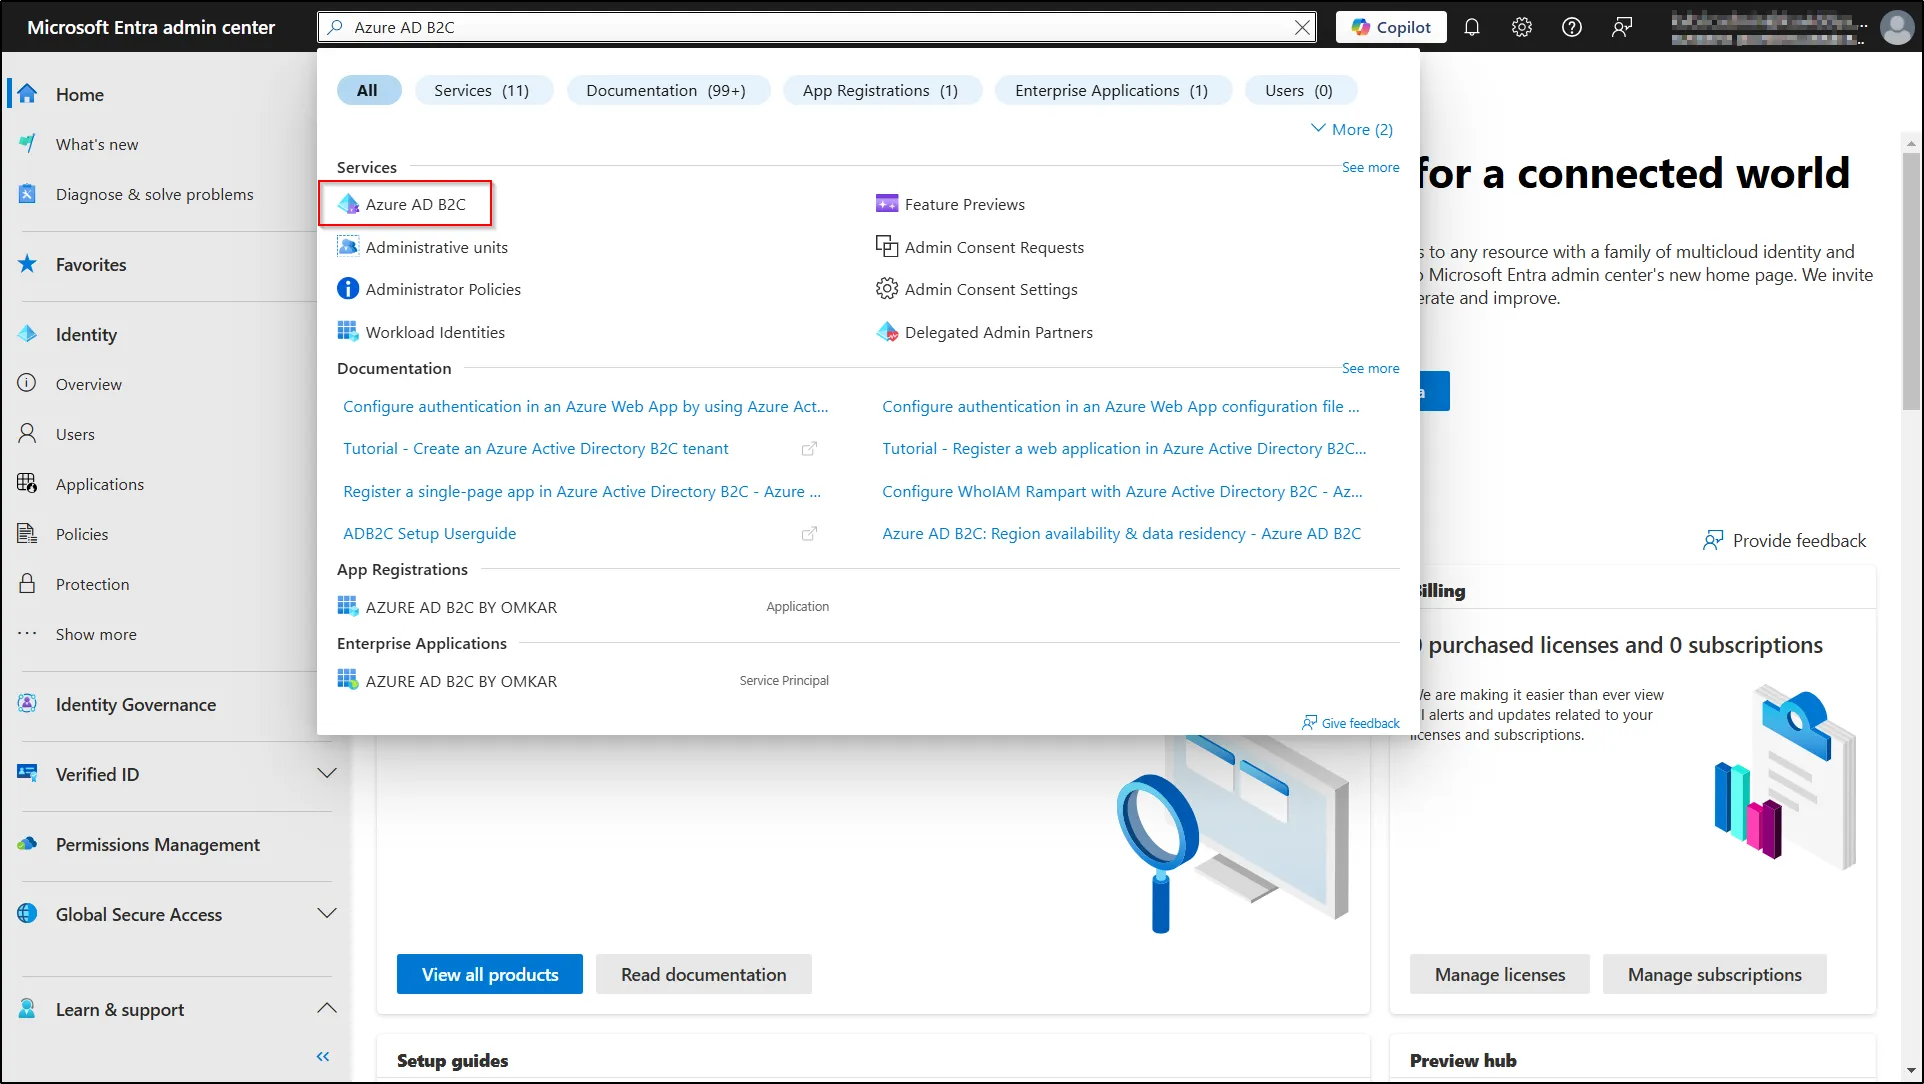Open Region availability & data residency link

pyautogui.click(x=1121, y=533)
